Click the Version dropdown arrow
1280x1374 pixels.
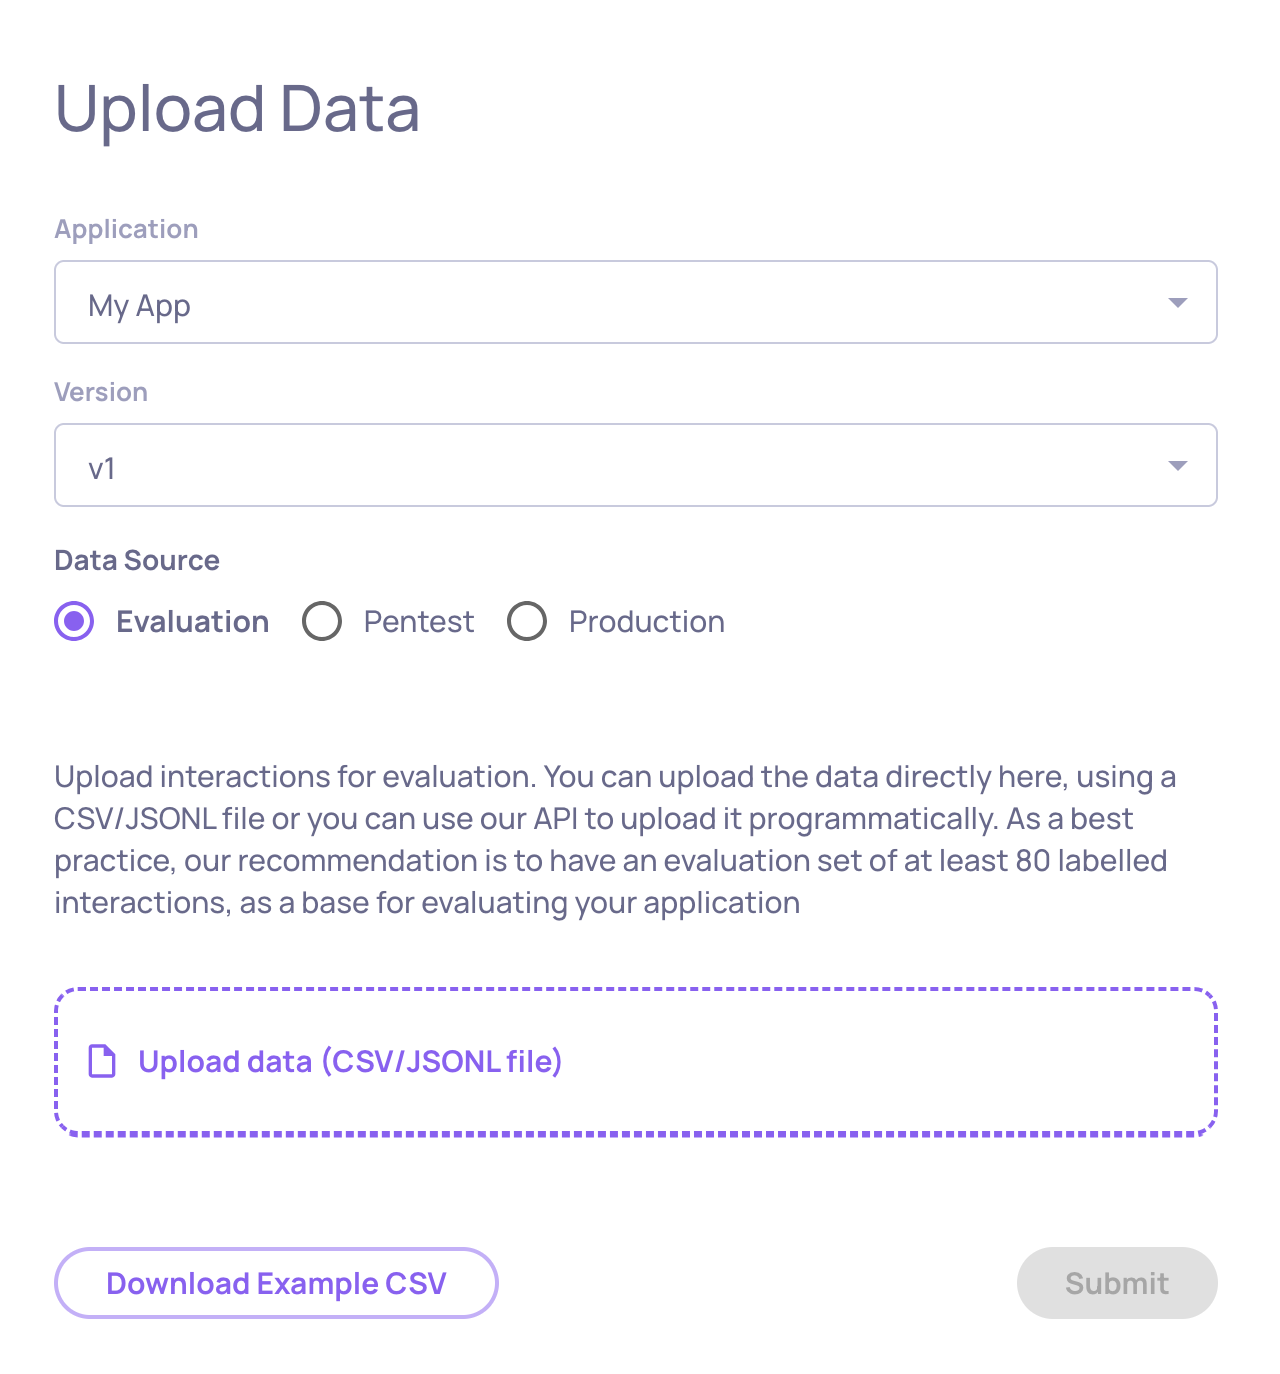pyautogui.click(x=1177, y=466)
